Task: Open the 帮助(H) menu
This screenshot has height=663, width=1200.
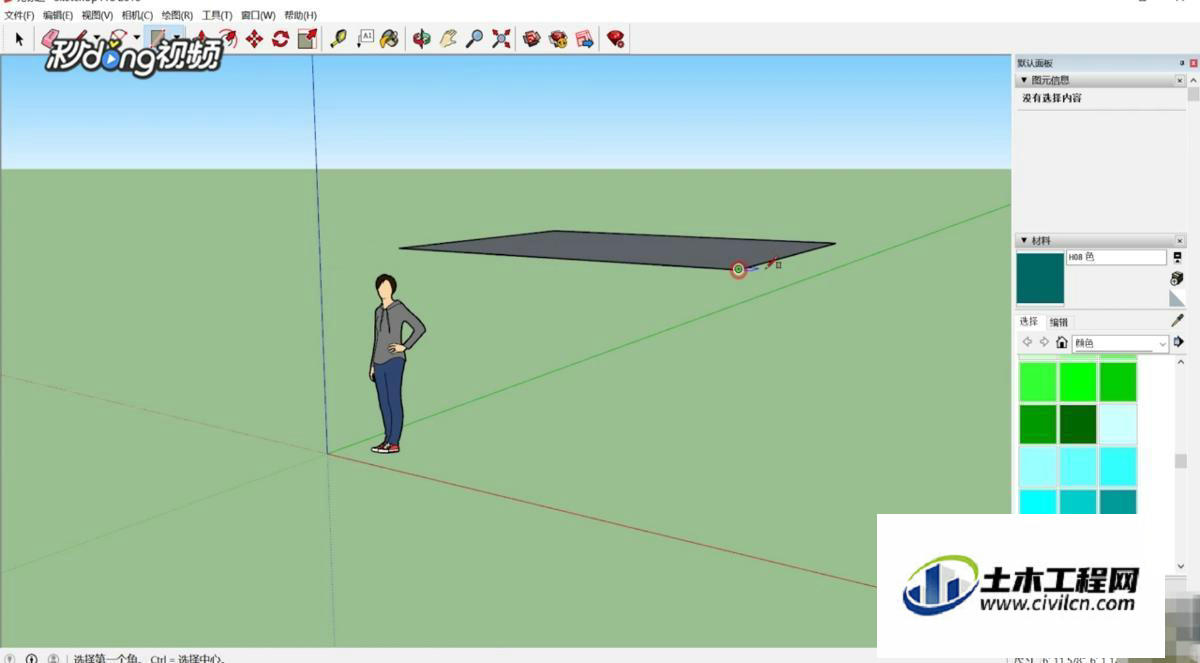Action: (300, 16)
